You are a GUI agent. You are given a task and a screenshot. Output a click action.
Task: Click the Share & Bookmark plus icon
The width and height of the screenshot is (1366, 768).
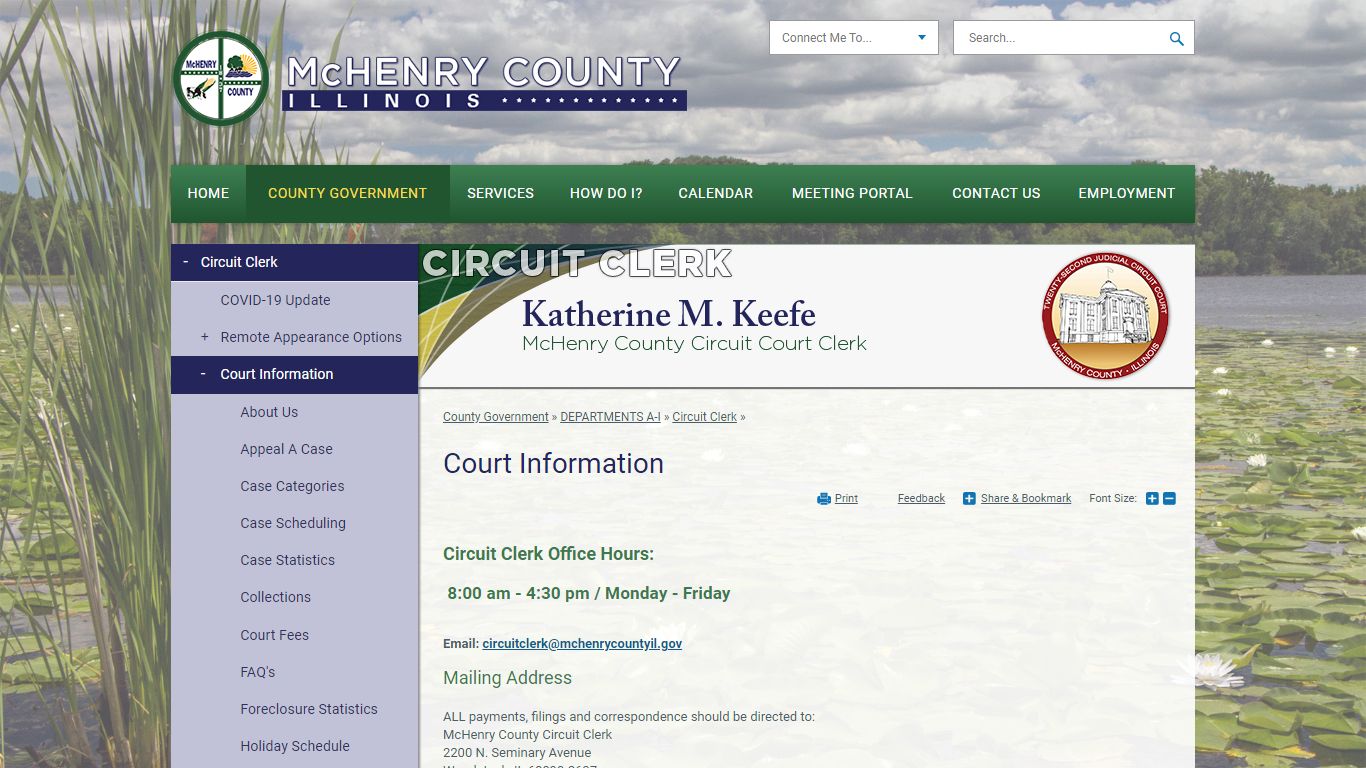(x=969, y=499)
